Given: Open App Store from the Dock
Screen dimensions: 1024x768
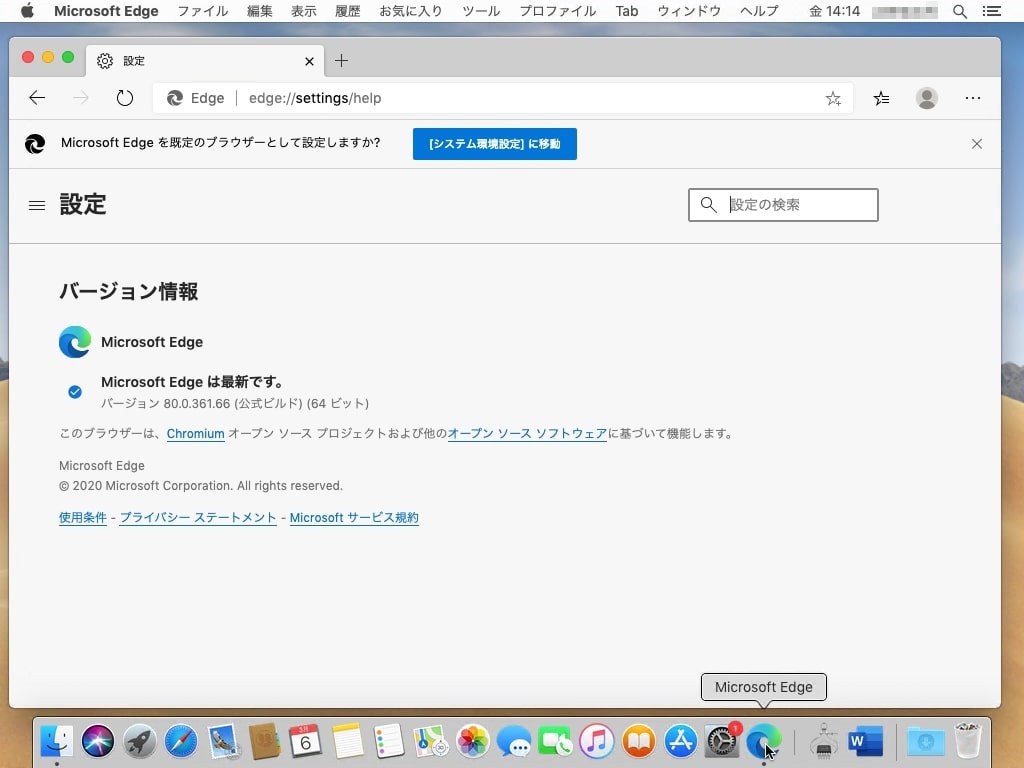Looking at the screenshot, I should click(x=680, y=741).
